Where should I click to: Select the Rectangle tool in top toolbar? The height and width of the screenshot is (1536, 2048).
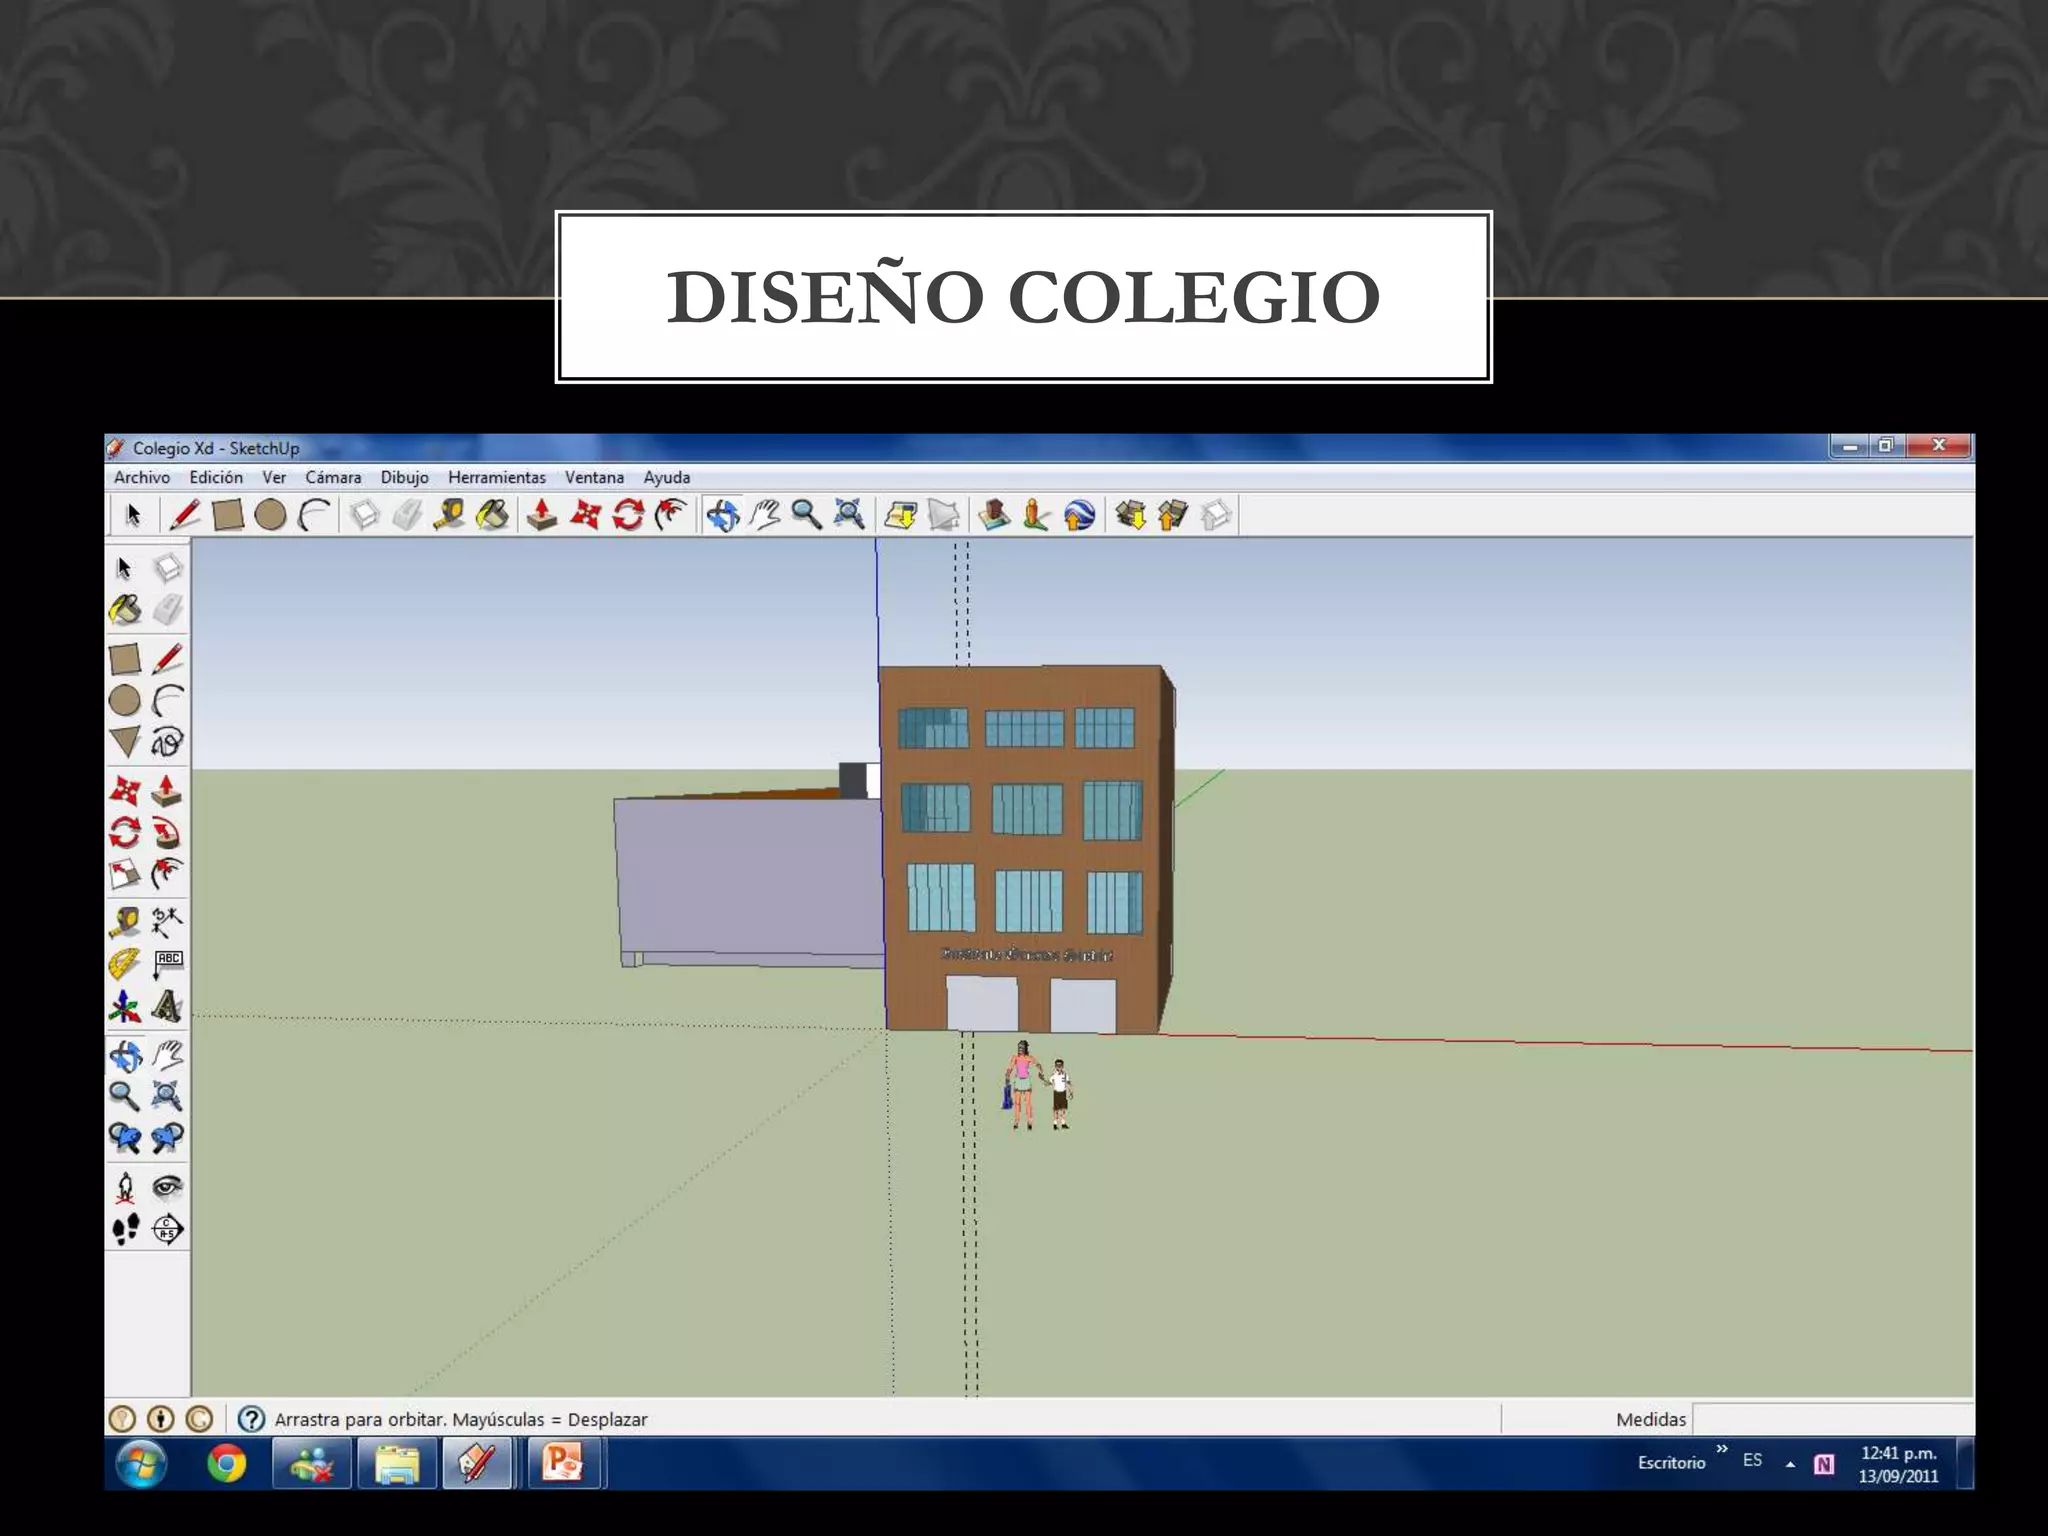coord(228,515)
